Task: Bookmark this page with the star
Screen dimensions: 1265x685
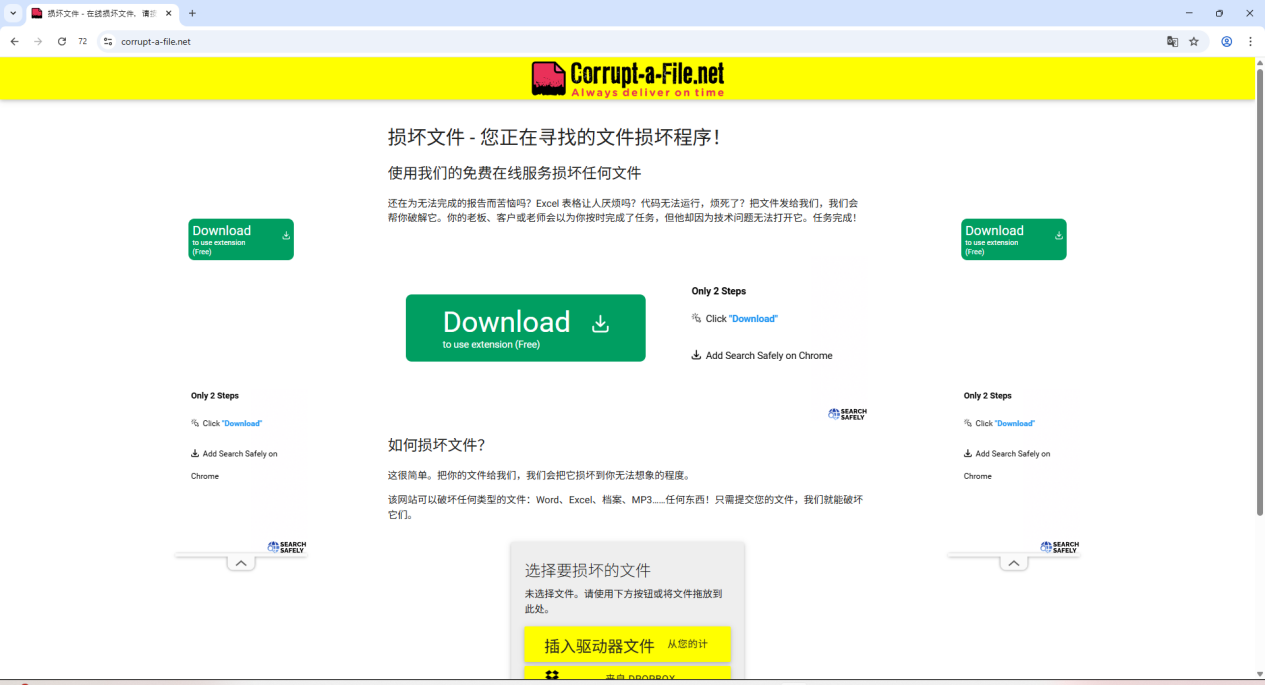Action: (1194, 41)
